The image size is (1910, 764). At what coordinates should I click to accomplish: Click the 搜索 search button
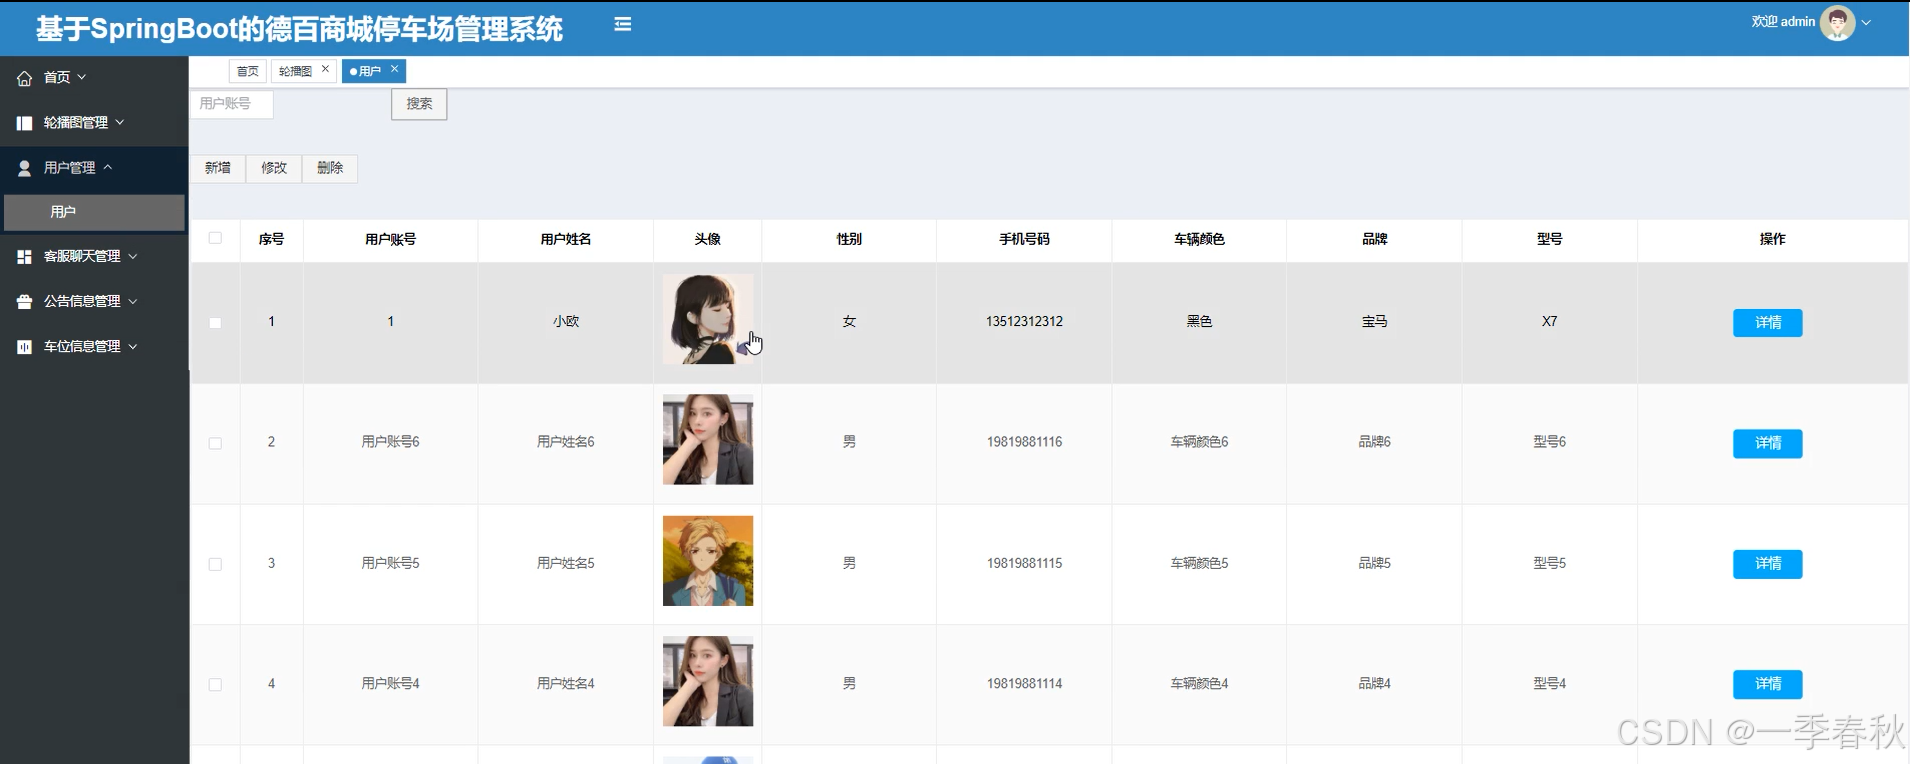[x=419, y=104]
